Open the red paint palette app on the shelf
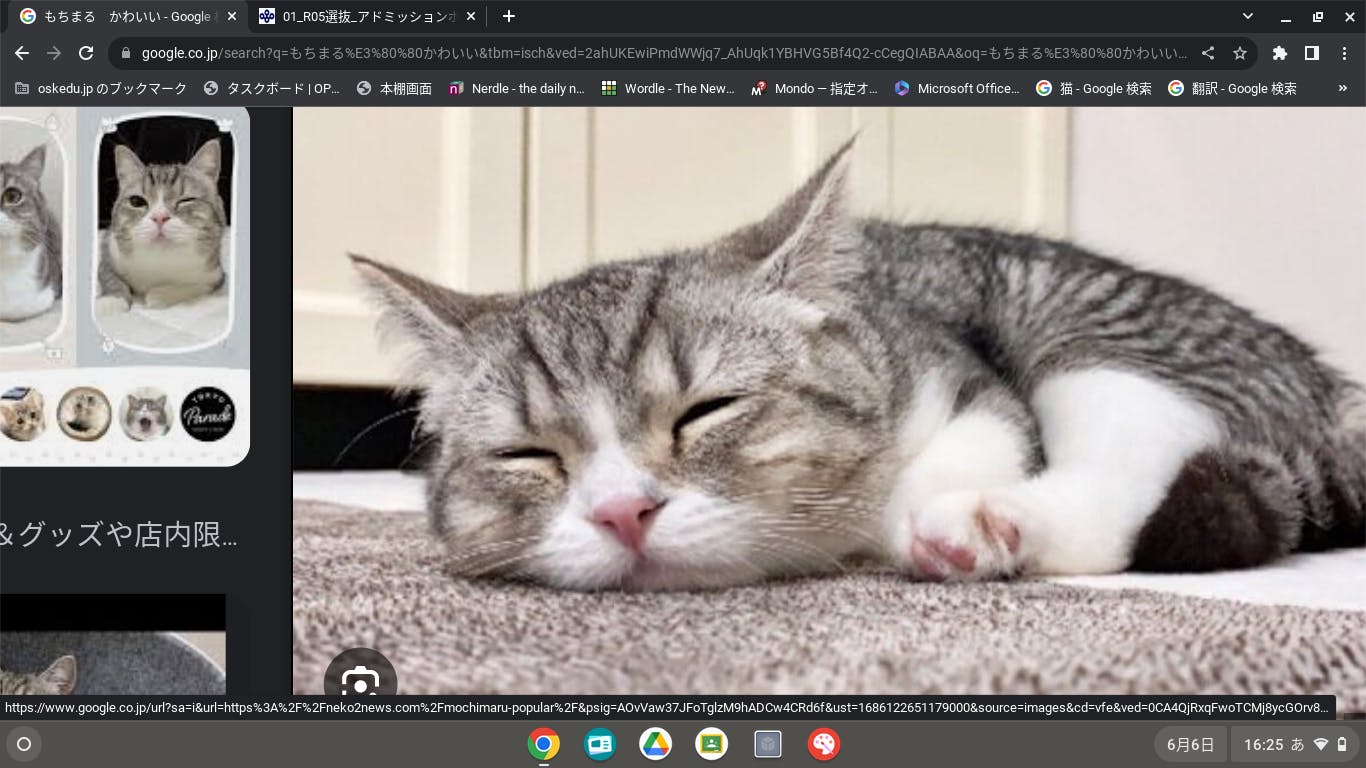The image size is (1366, 768). point(824,744)
